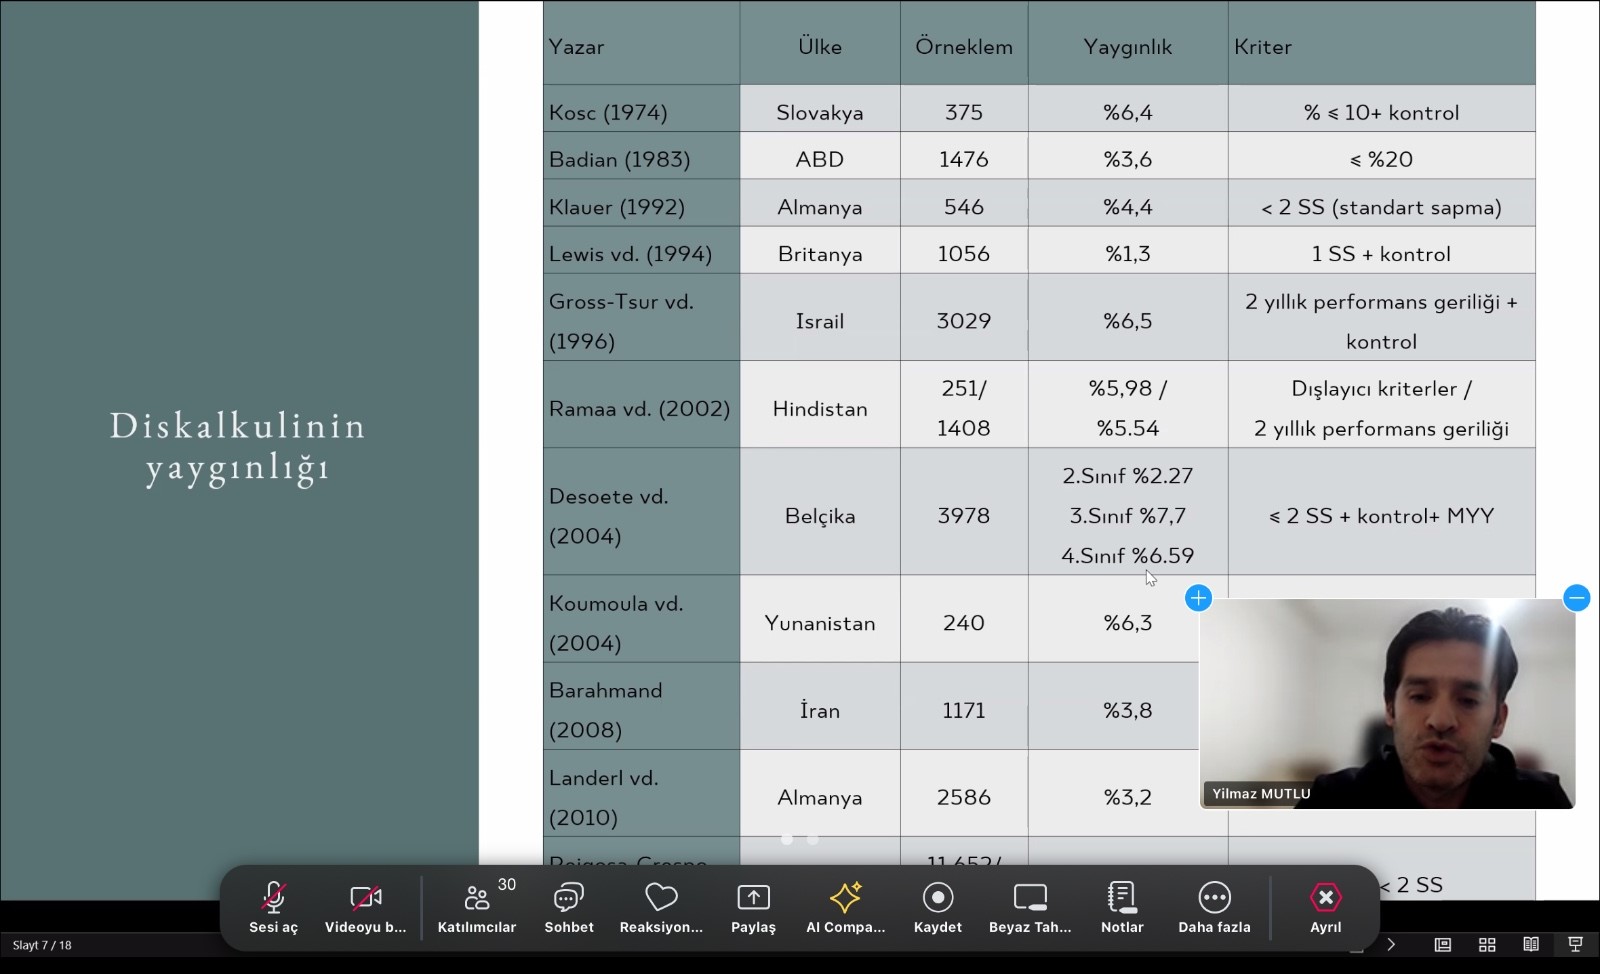Click sample size 2586
Viewport: 1600px width, 974px height.
(964, 797)
